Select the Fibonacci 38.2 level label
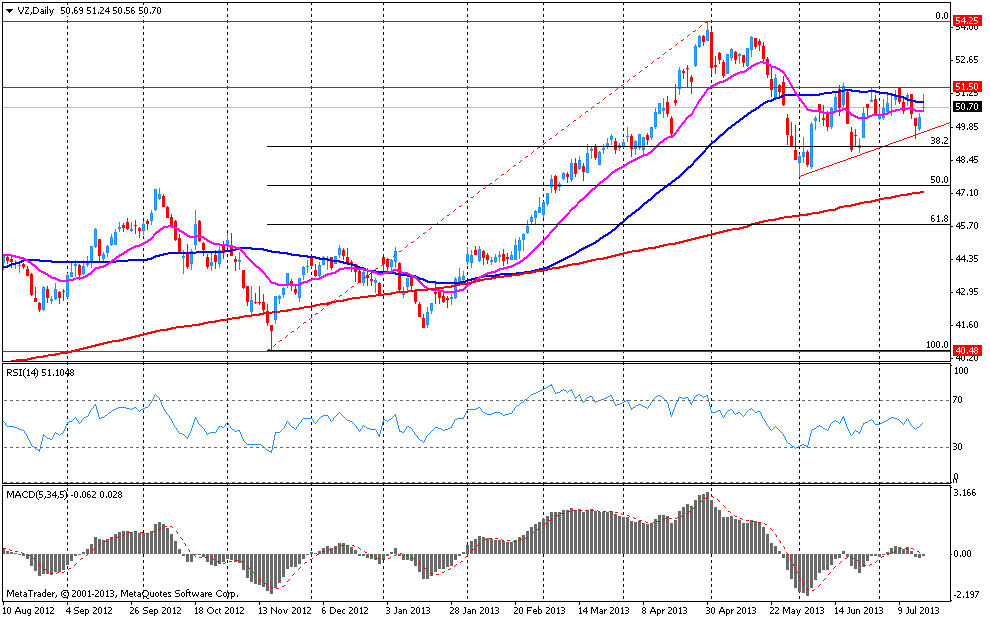 pos(939,141)
